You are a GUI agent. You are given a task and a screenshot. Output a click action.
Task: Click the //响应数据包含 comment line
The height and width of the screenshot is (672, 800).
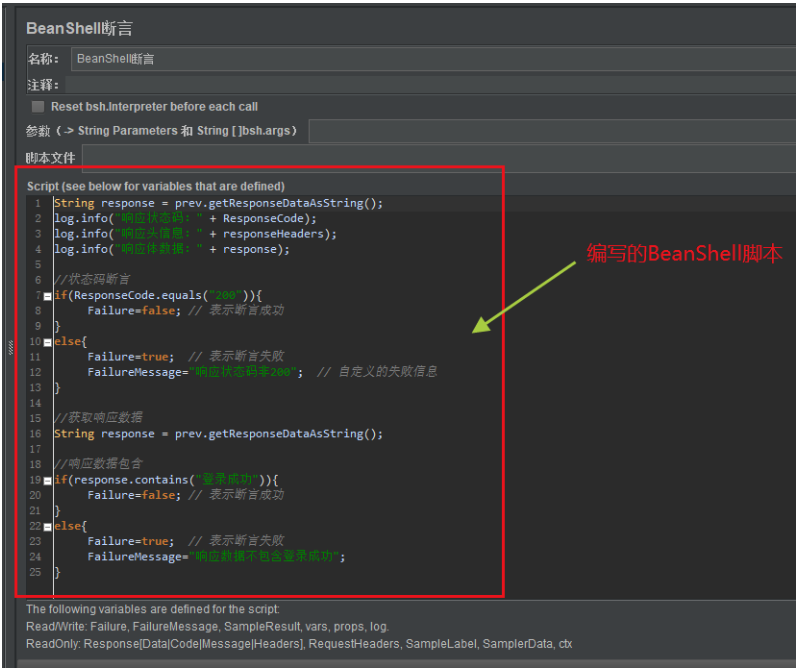pyautogui.click(x=98, y=463)
